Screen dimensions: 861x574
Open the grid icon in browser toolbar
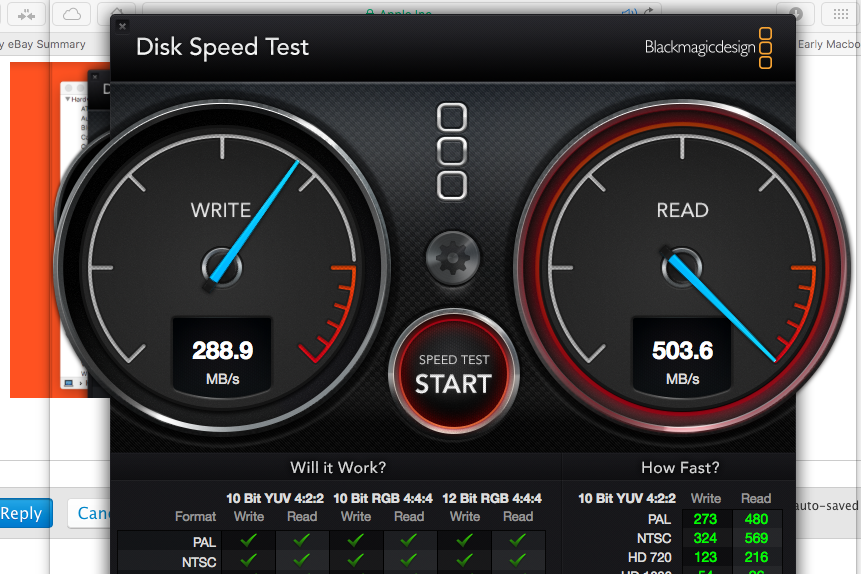[x=841, y=15]
